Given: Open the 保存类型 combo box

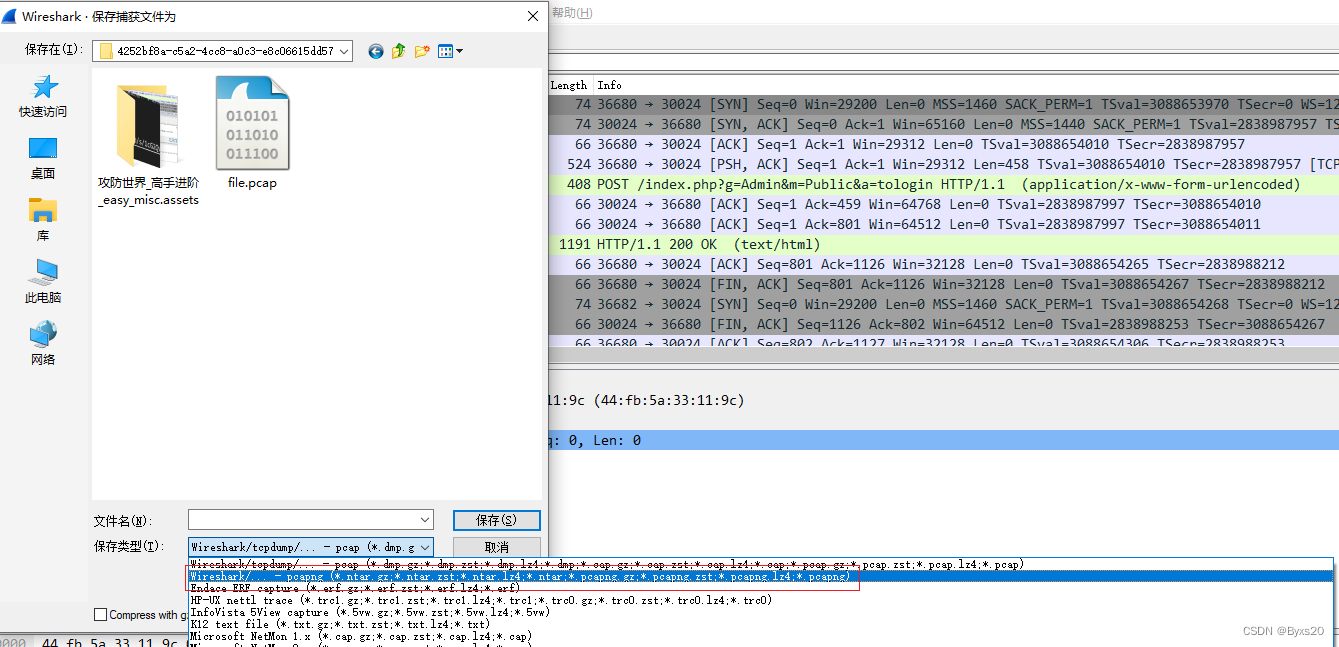Looking at the screenshot, I should click(311, 547).
